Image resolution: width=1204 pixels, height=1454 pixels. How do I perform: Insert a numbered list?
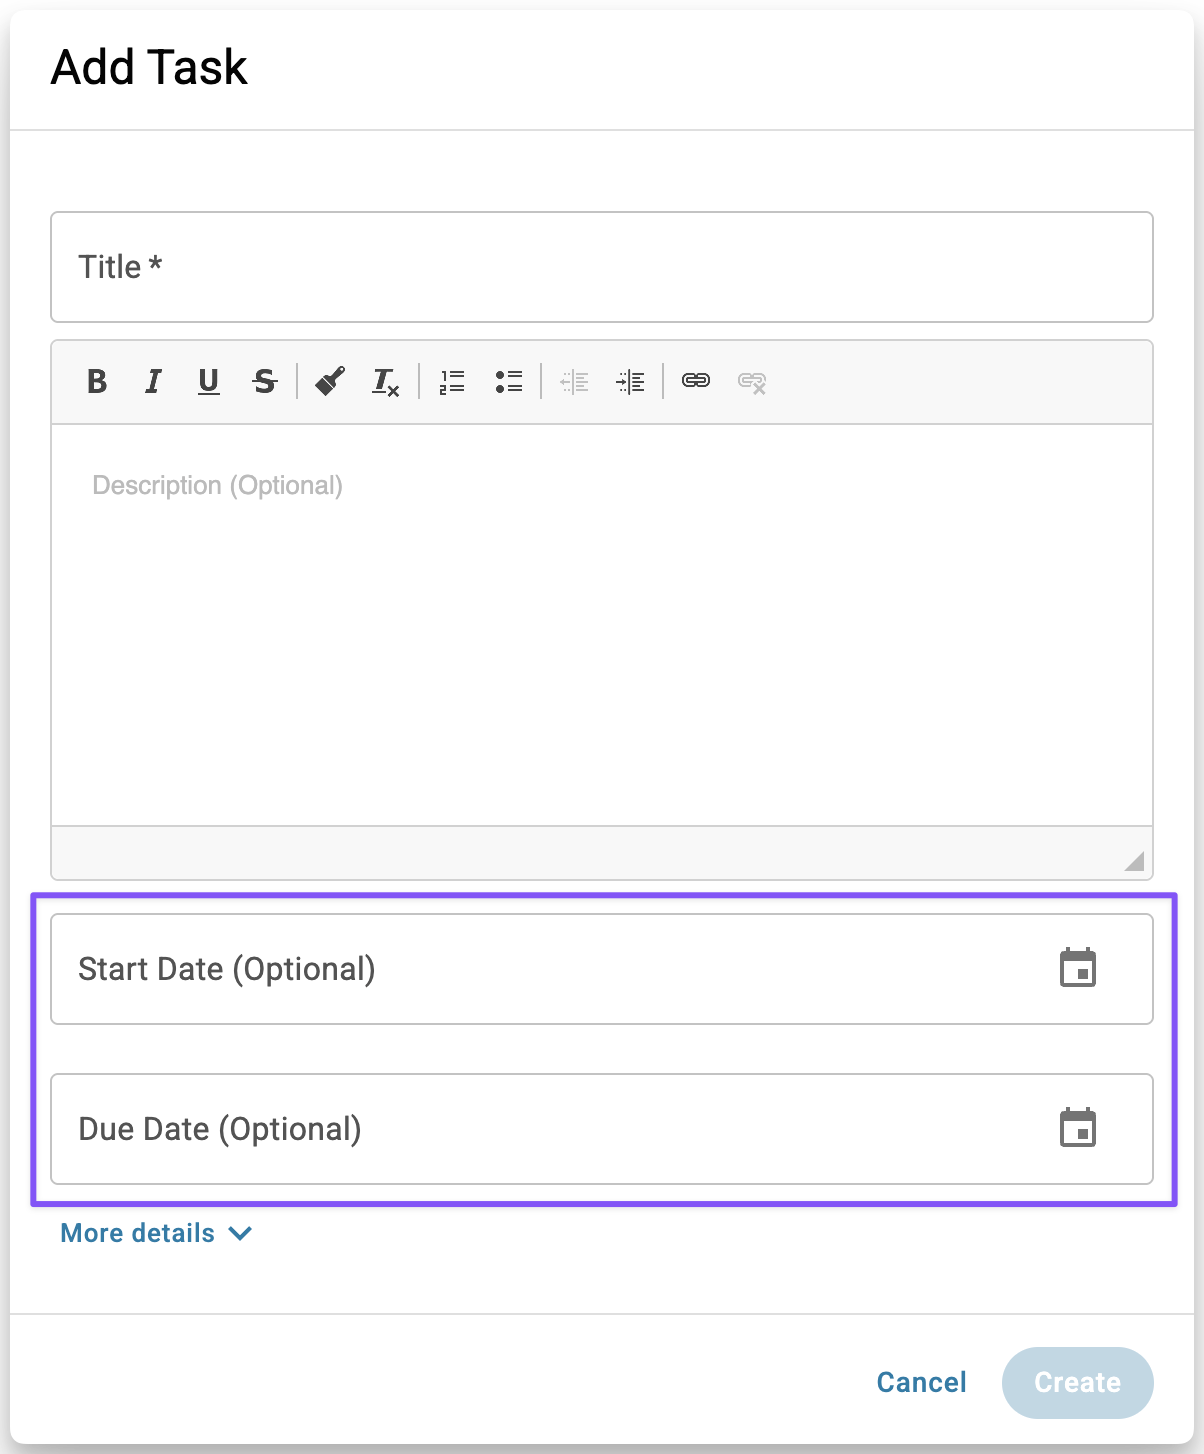(x=452, y=381)
